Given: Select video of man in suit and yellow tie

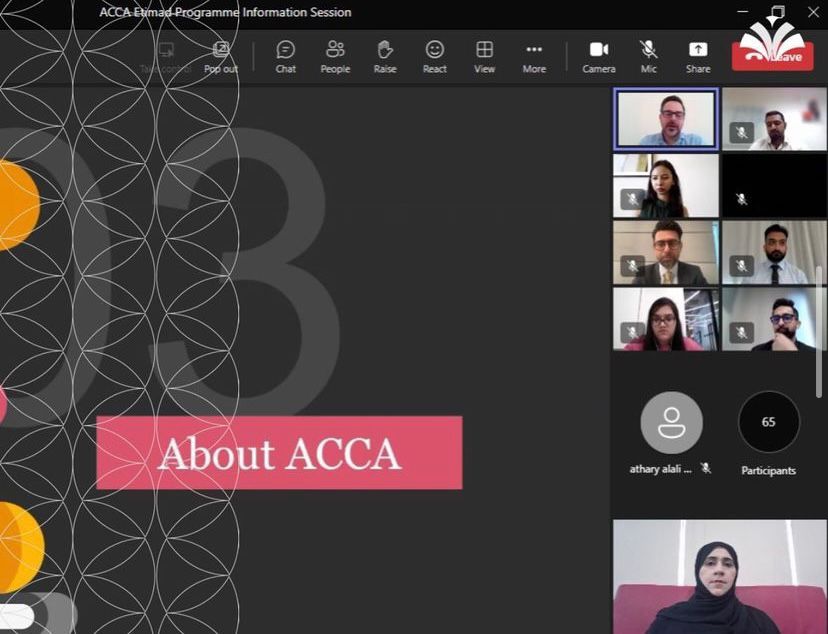Looking at the screenshot, I should [x=666, y=252].
